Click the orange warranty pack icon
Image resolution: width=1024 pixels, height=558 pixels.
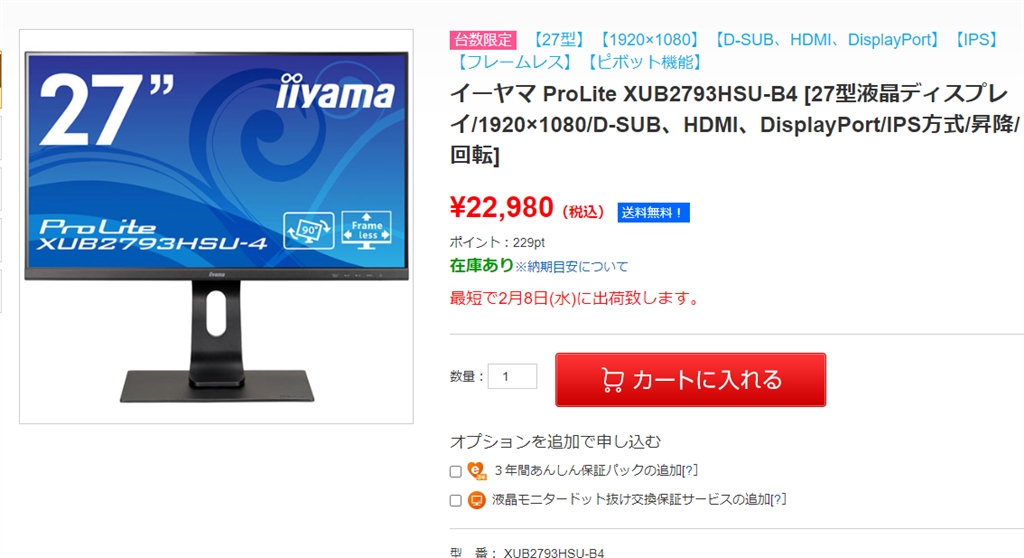477,470
